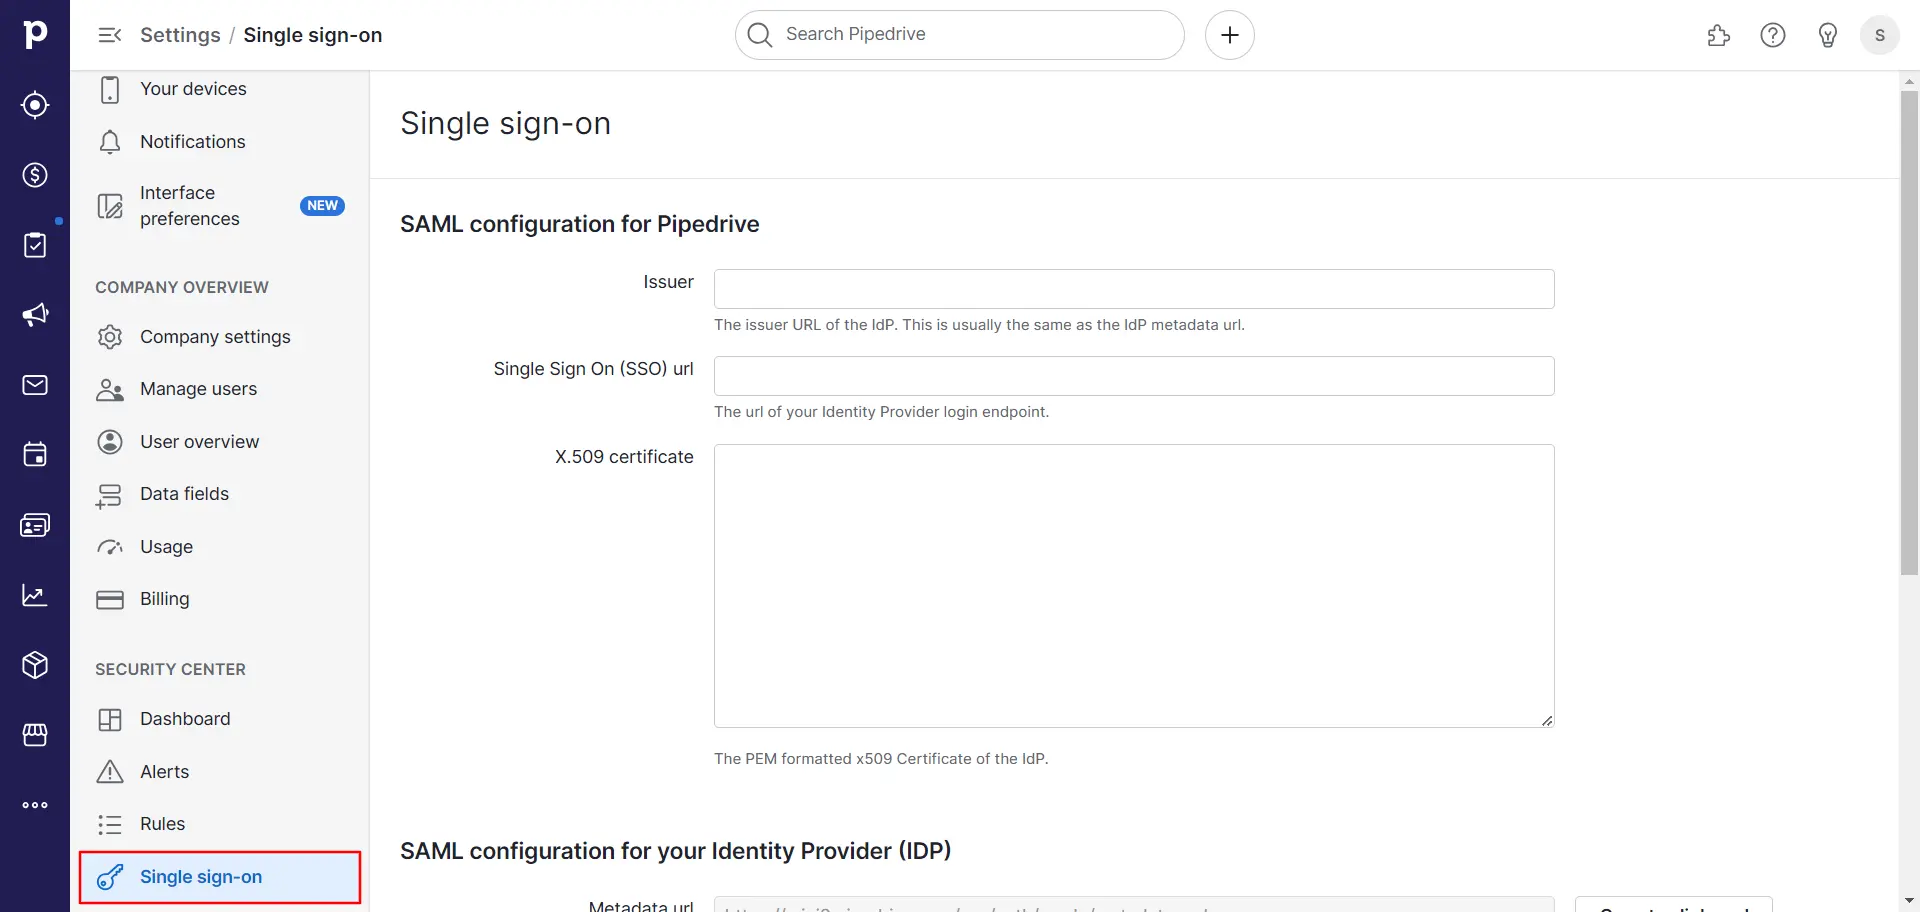Open the Leads target icon in sidebar

tap(35, 105)
